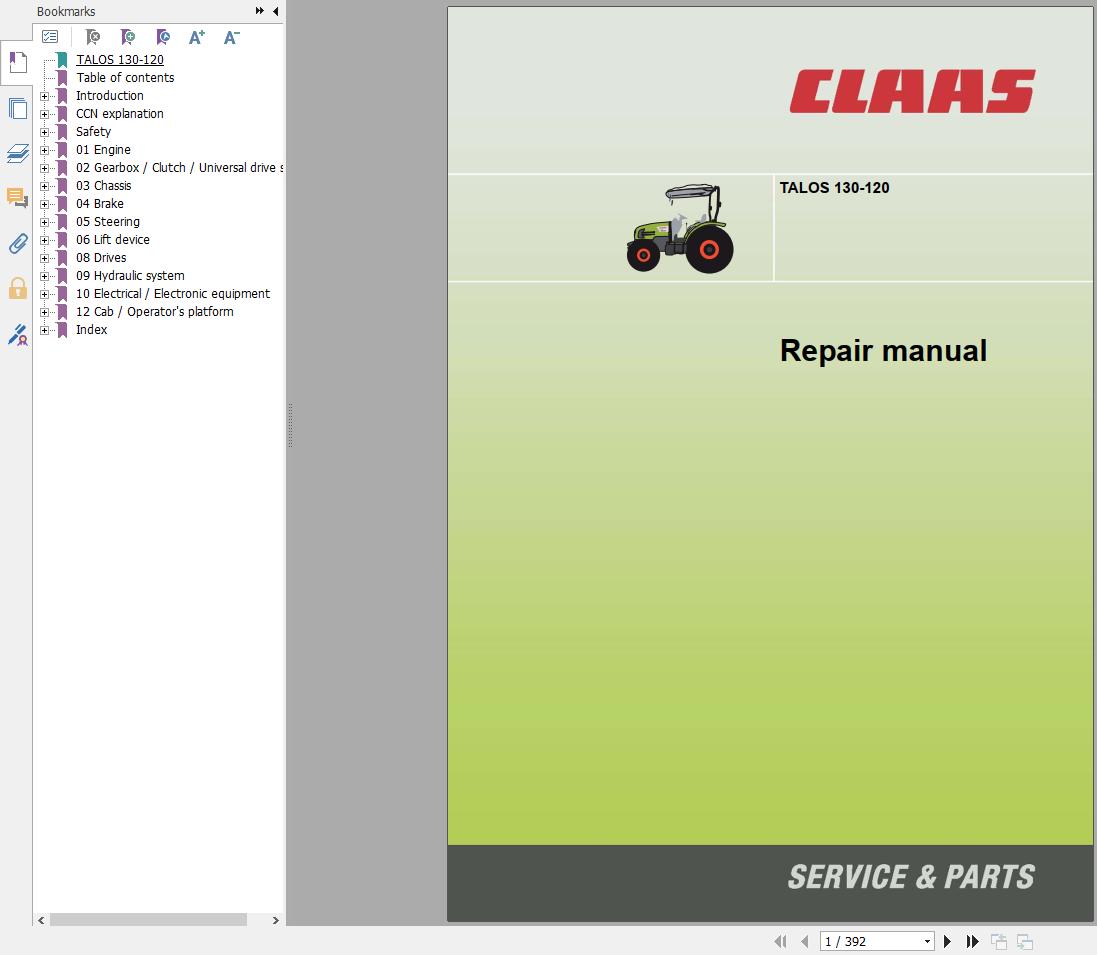Click the bookmarks scrollbar left arrow

tap(41, 920)
